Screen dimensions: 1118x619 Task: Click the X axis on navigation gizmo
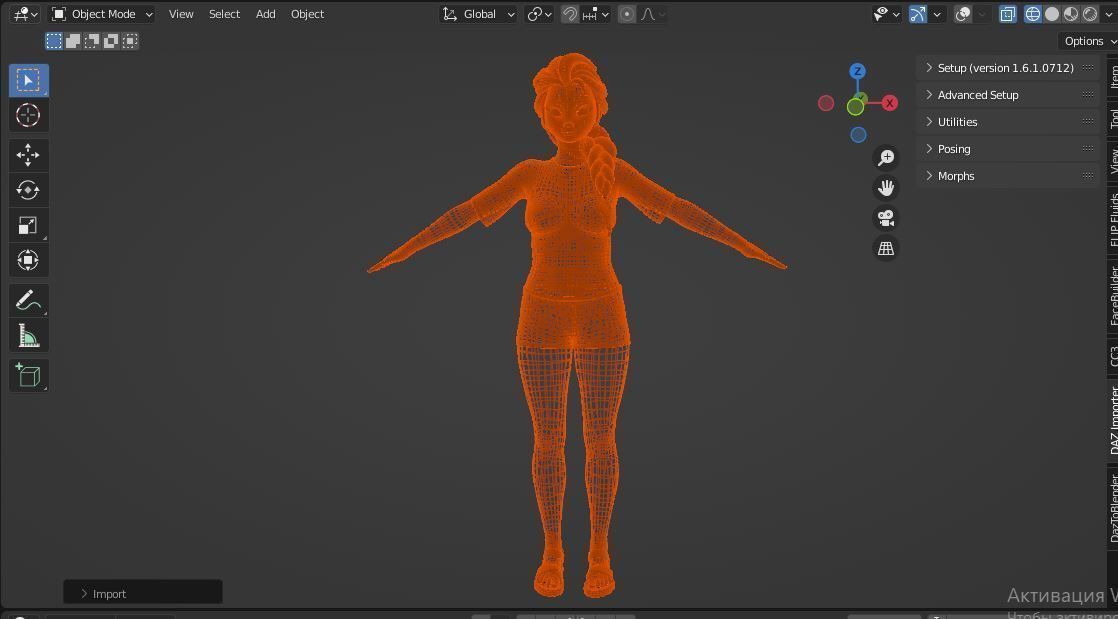pos(890,103)
